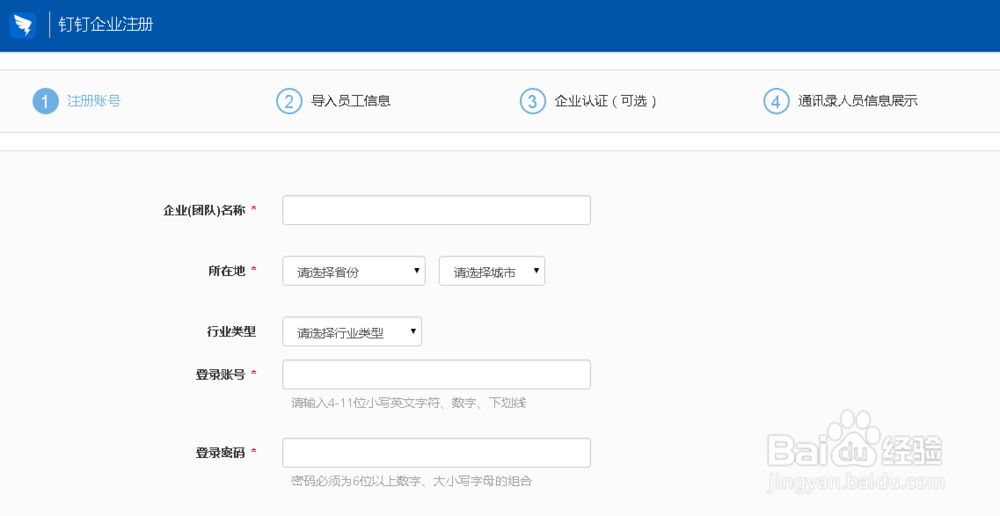The height and width of the screenshot is (516, 1000).
Task: Click the 登录密码 field label
Action: pyautogui.click(x=220, y=452)
